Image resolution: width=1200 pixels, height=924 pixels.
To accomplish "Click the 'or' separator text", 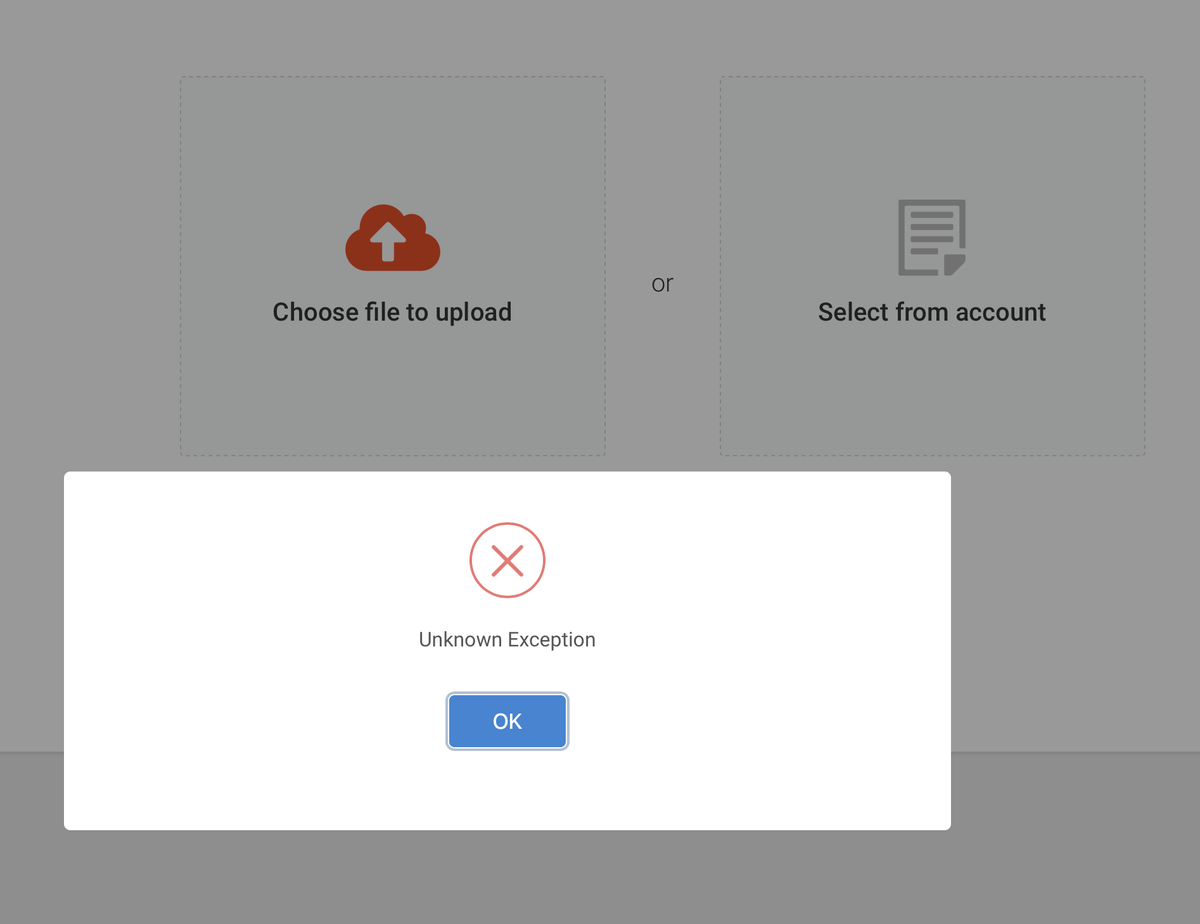I will click(x=662, y=284).
